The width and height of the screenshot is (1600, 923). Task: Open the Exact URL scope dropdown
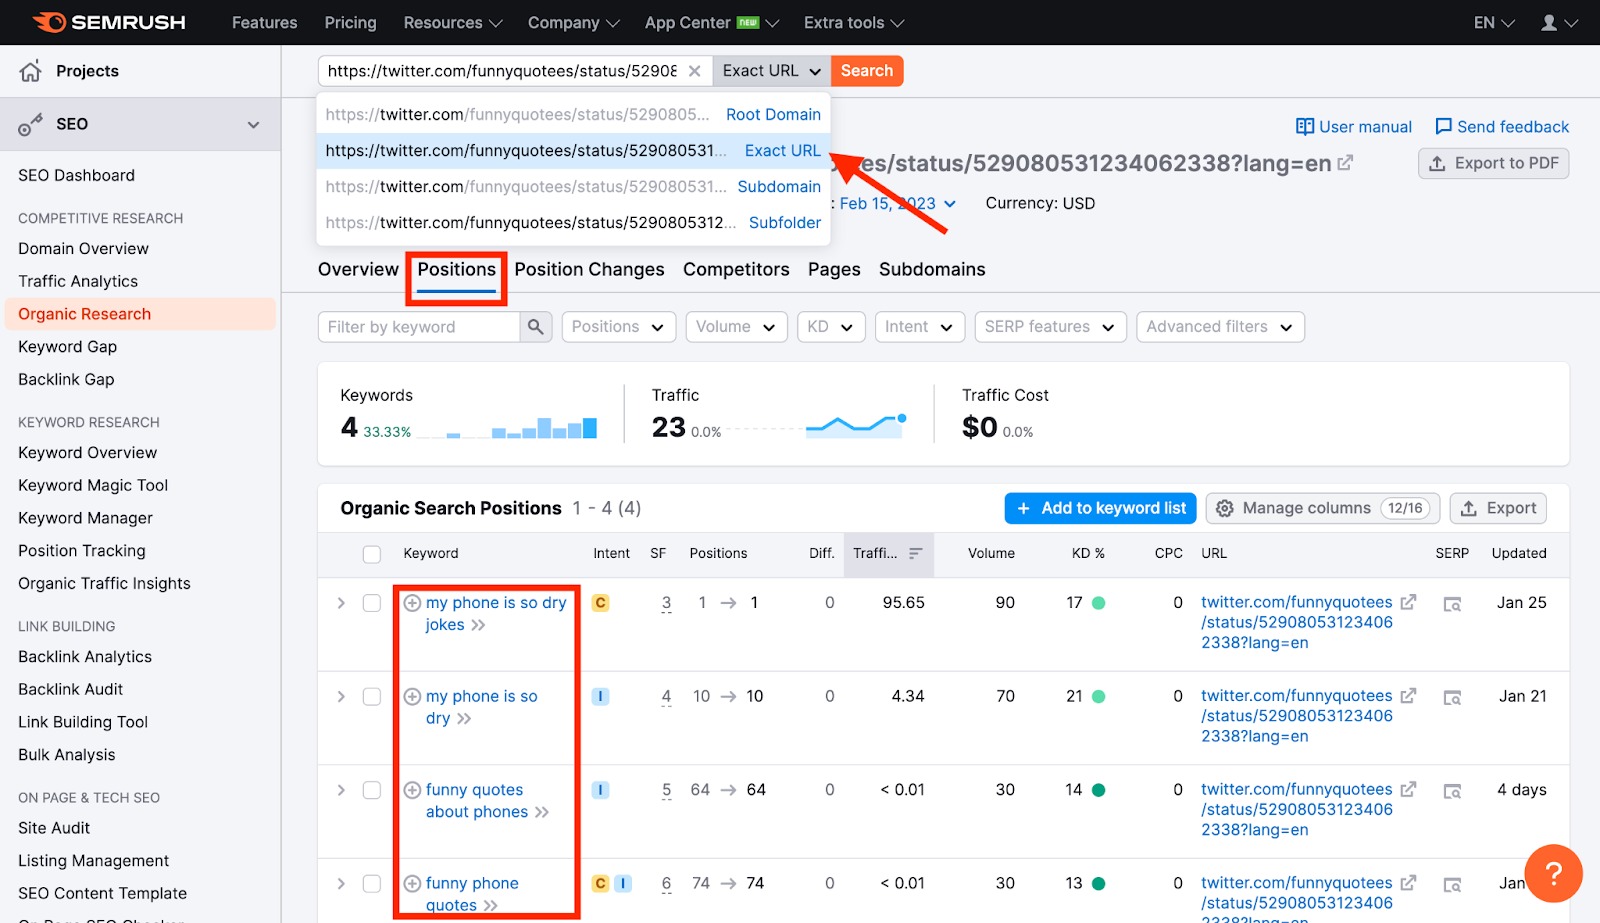(771, 71)
